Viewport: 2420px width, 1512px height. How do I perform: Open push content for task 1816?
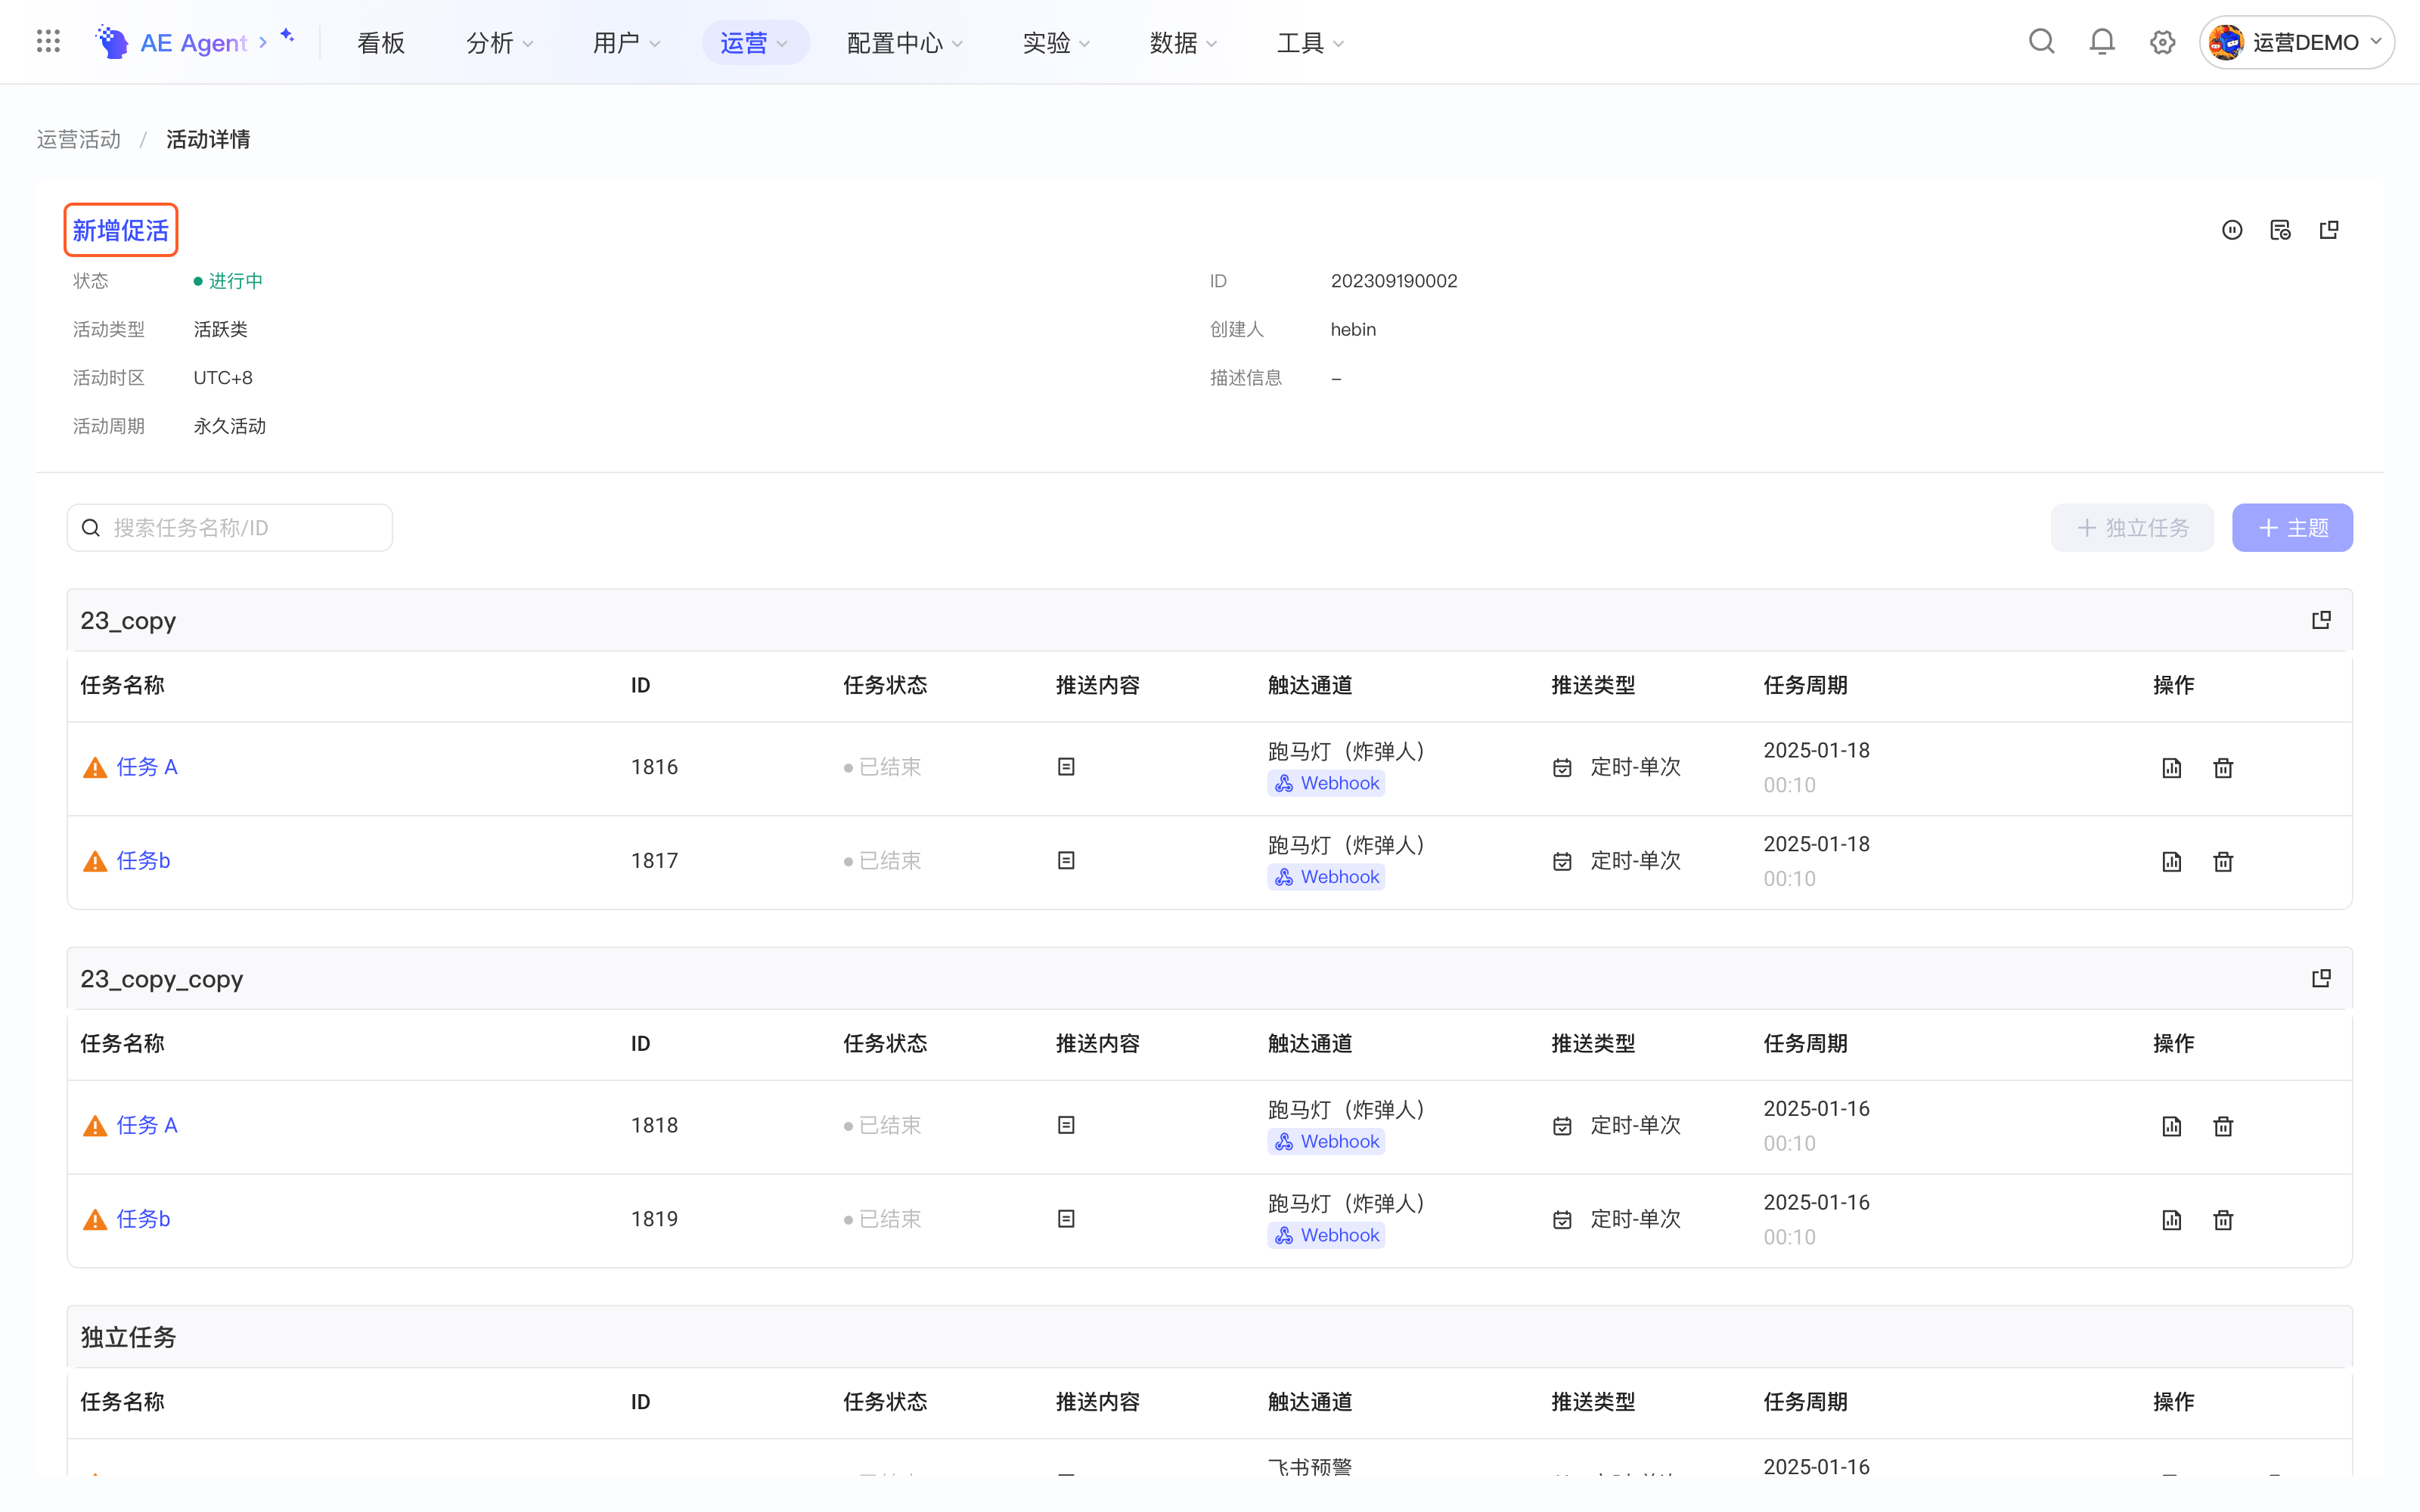tap(1066, 767)
